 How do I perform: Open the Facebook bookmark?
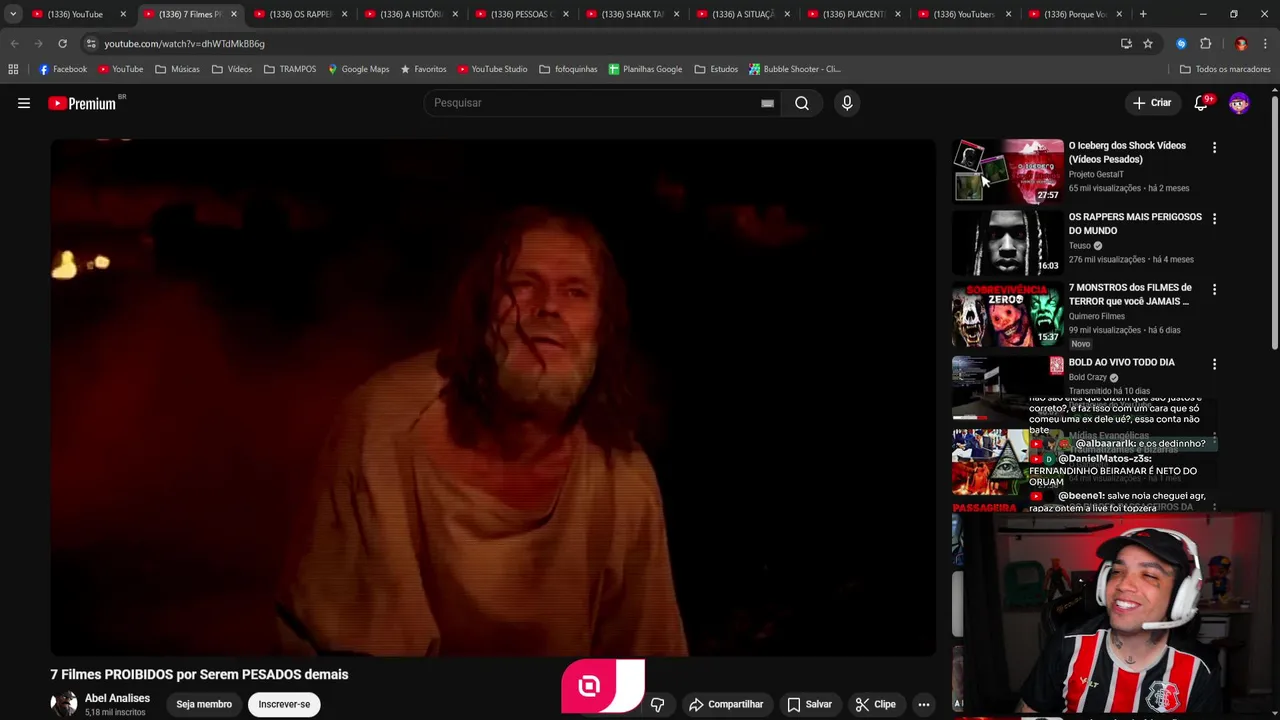click(x=62, y=69)
